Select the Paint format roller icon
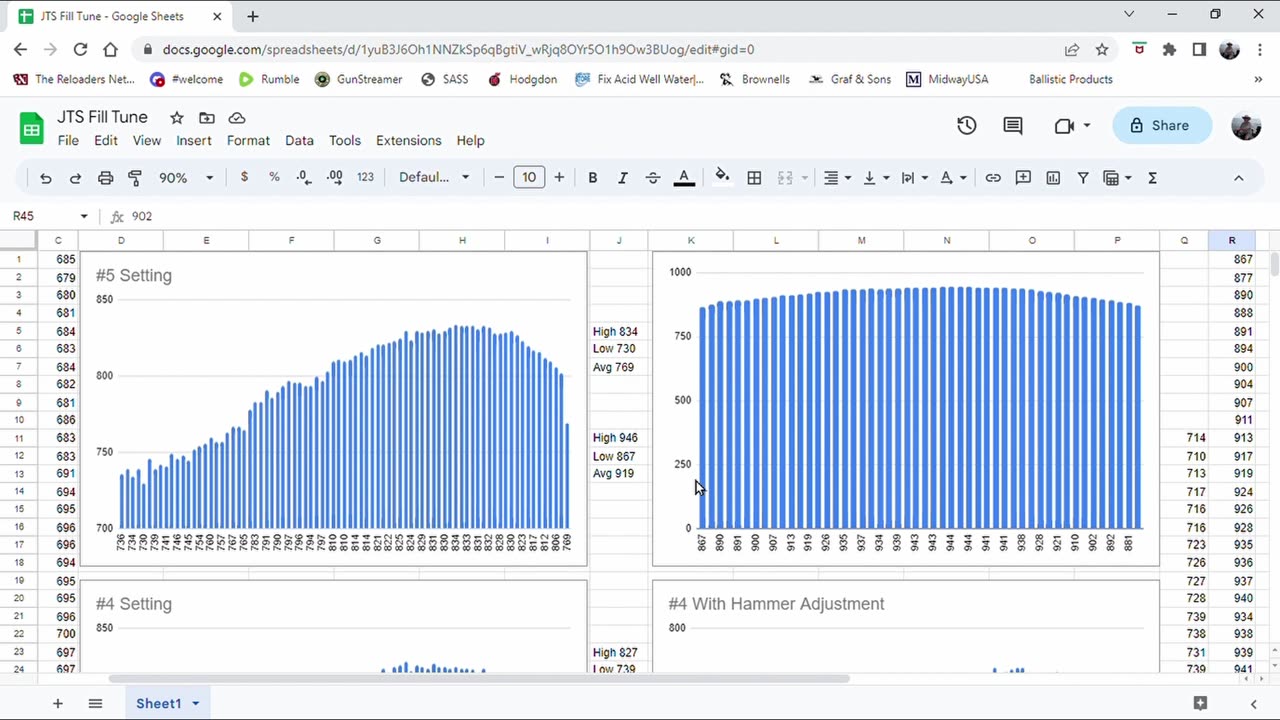 tap(135, 178)
